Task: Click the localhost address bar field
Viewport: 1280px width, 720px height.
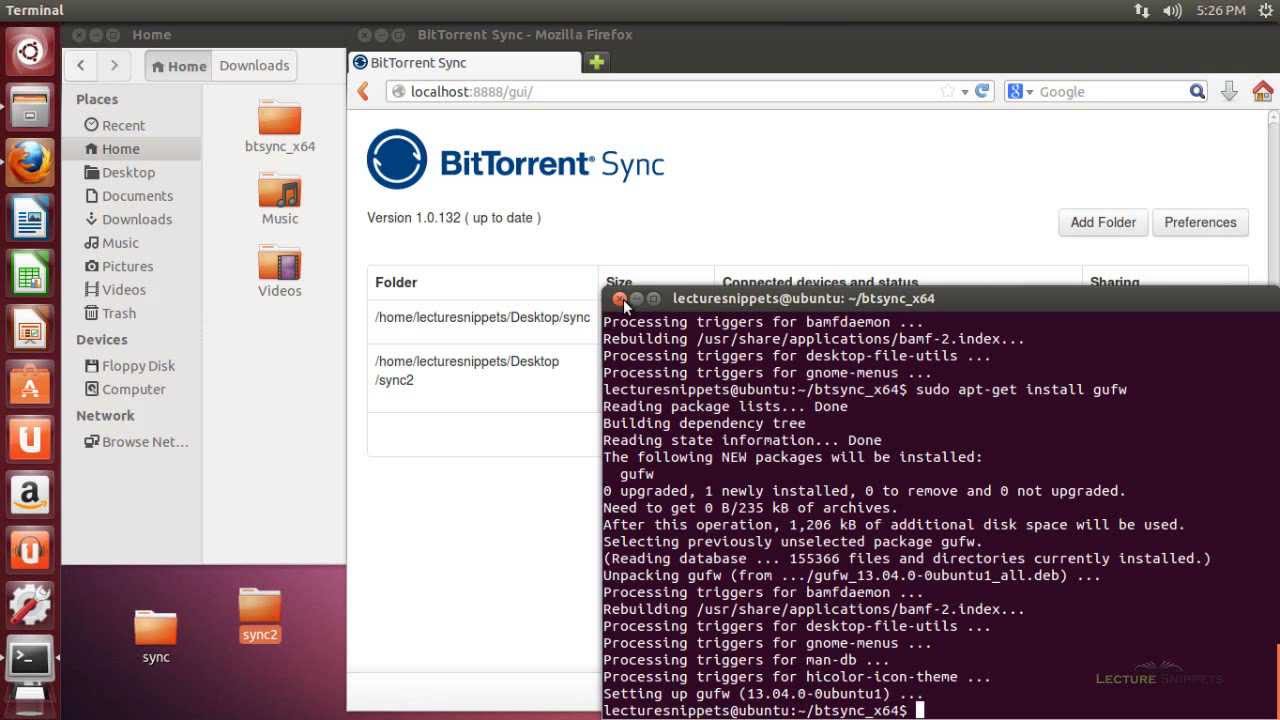Action: (660, 92)
